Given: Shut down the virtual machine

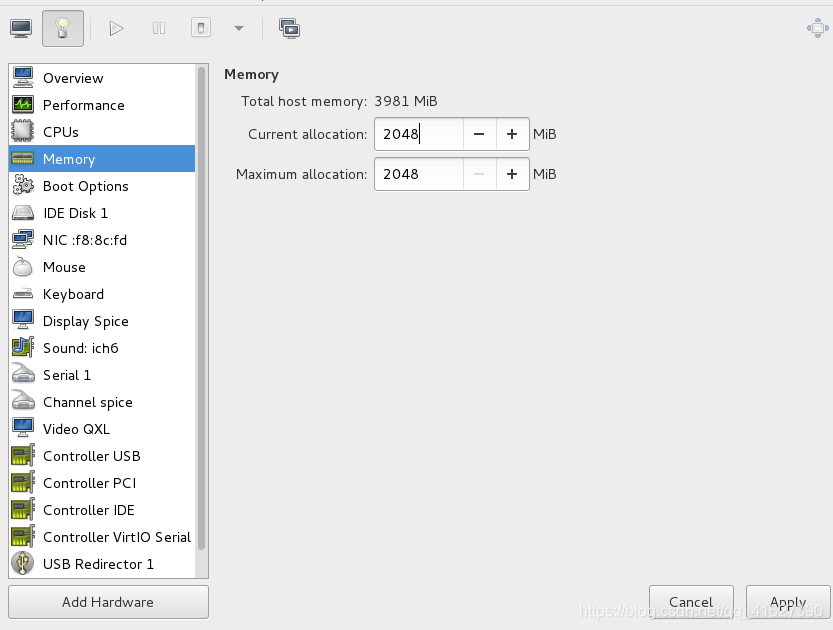Looking at the screenshot, I should [201, 28].
